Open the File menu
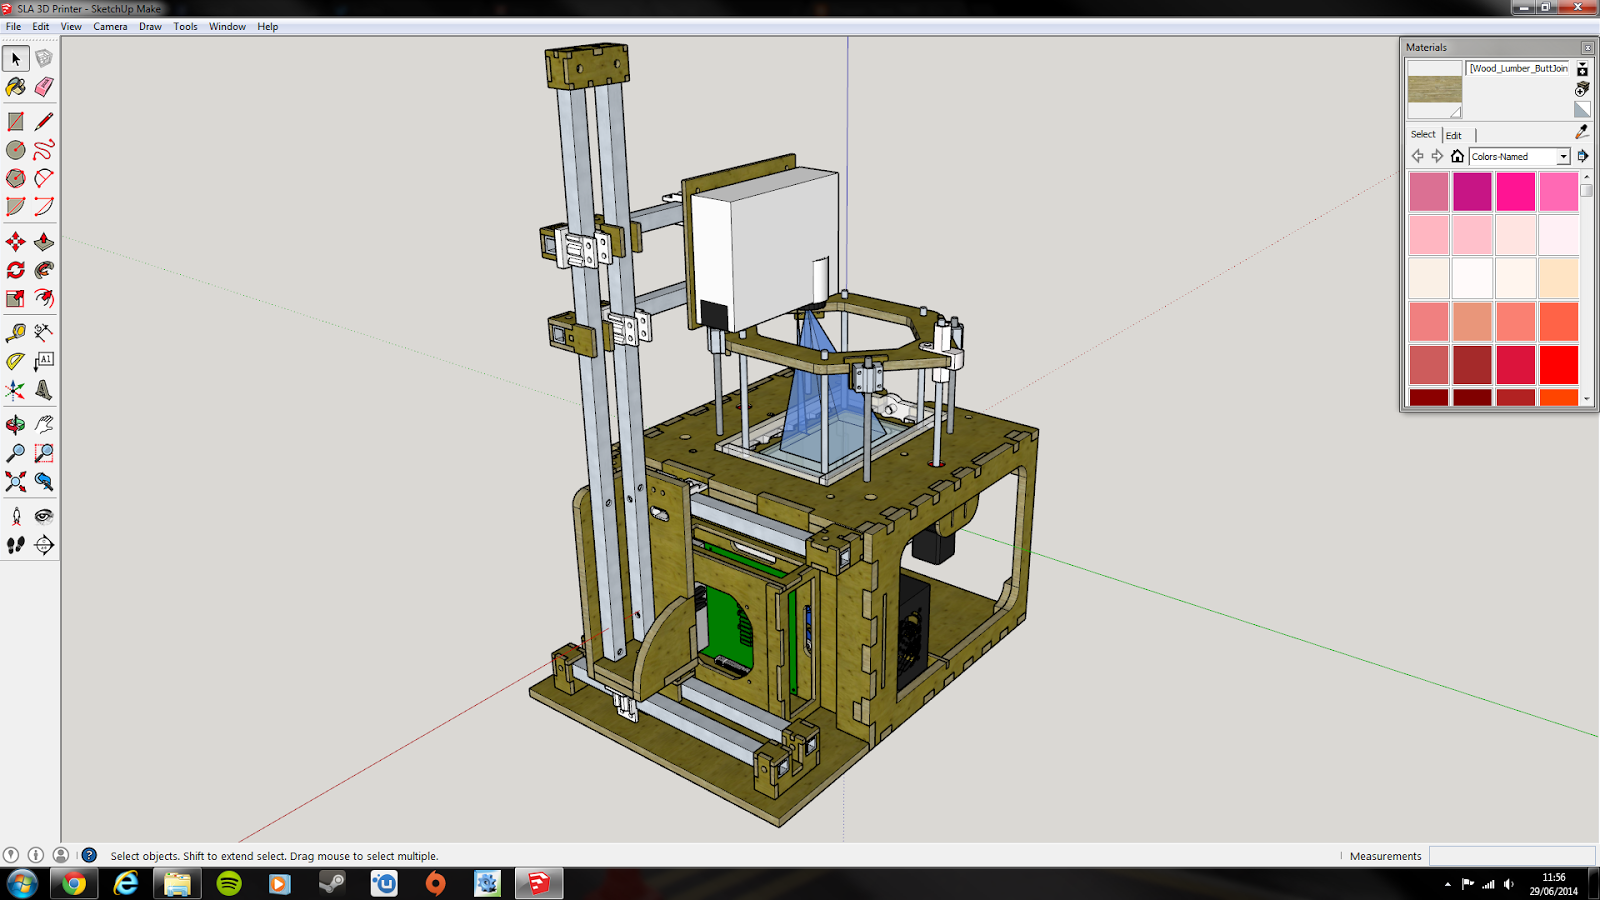 pos(14,27)
